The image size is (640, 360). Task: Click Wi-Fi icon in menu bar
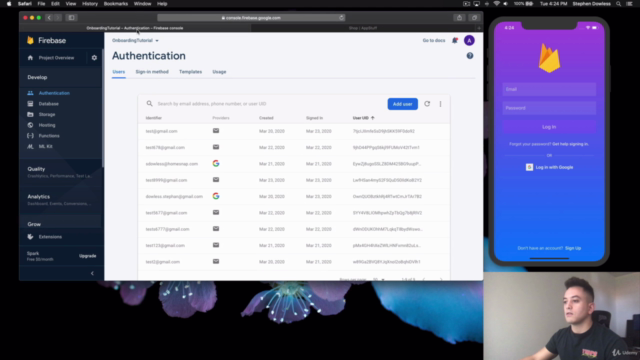tap(496, 4)
